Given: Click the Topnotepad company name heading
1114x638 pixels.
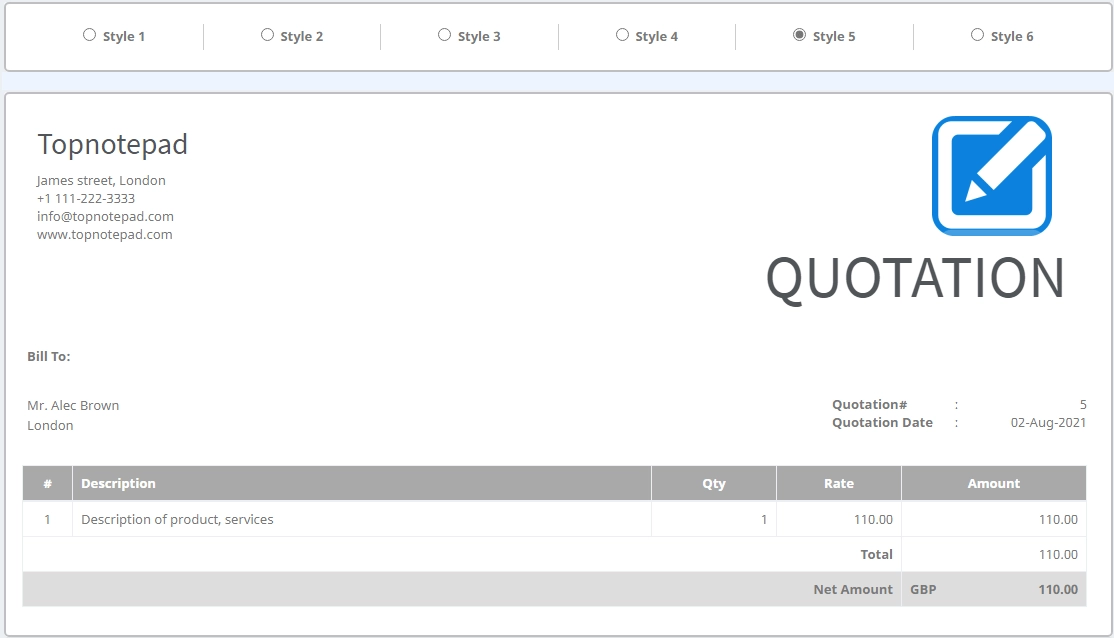Looking at the screenshot, I should coord(112,144).
